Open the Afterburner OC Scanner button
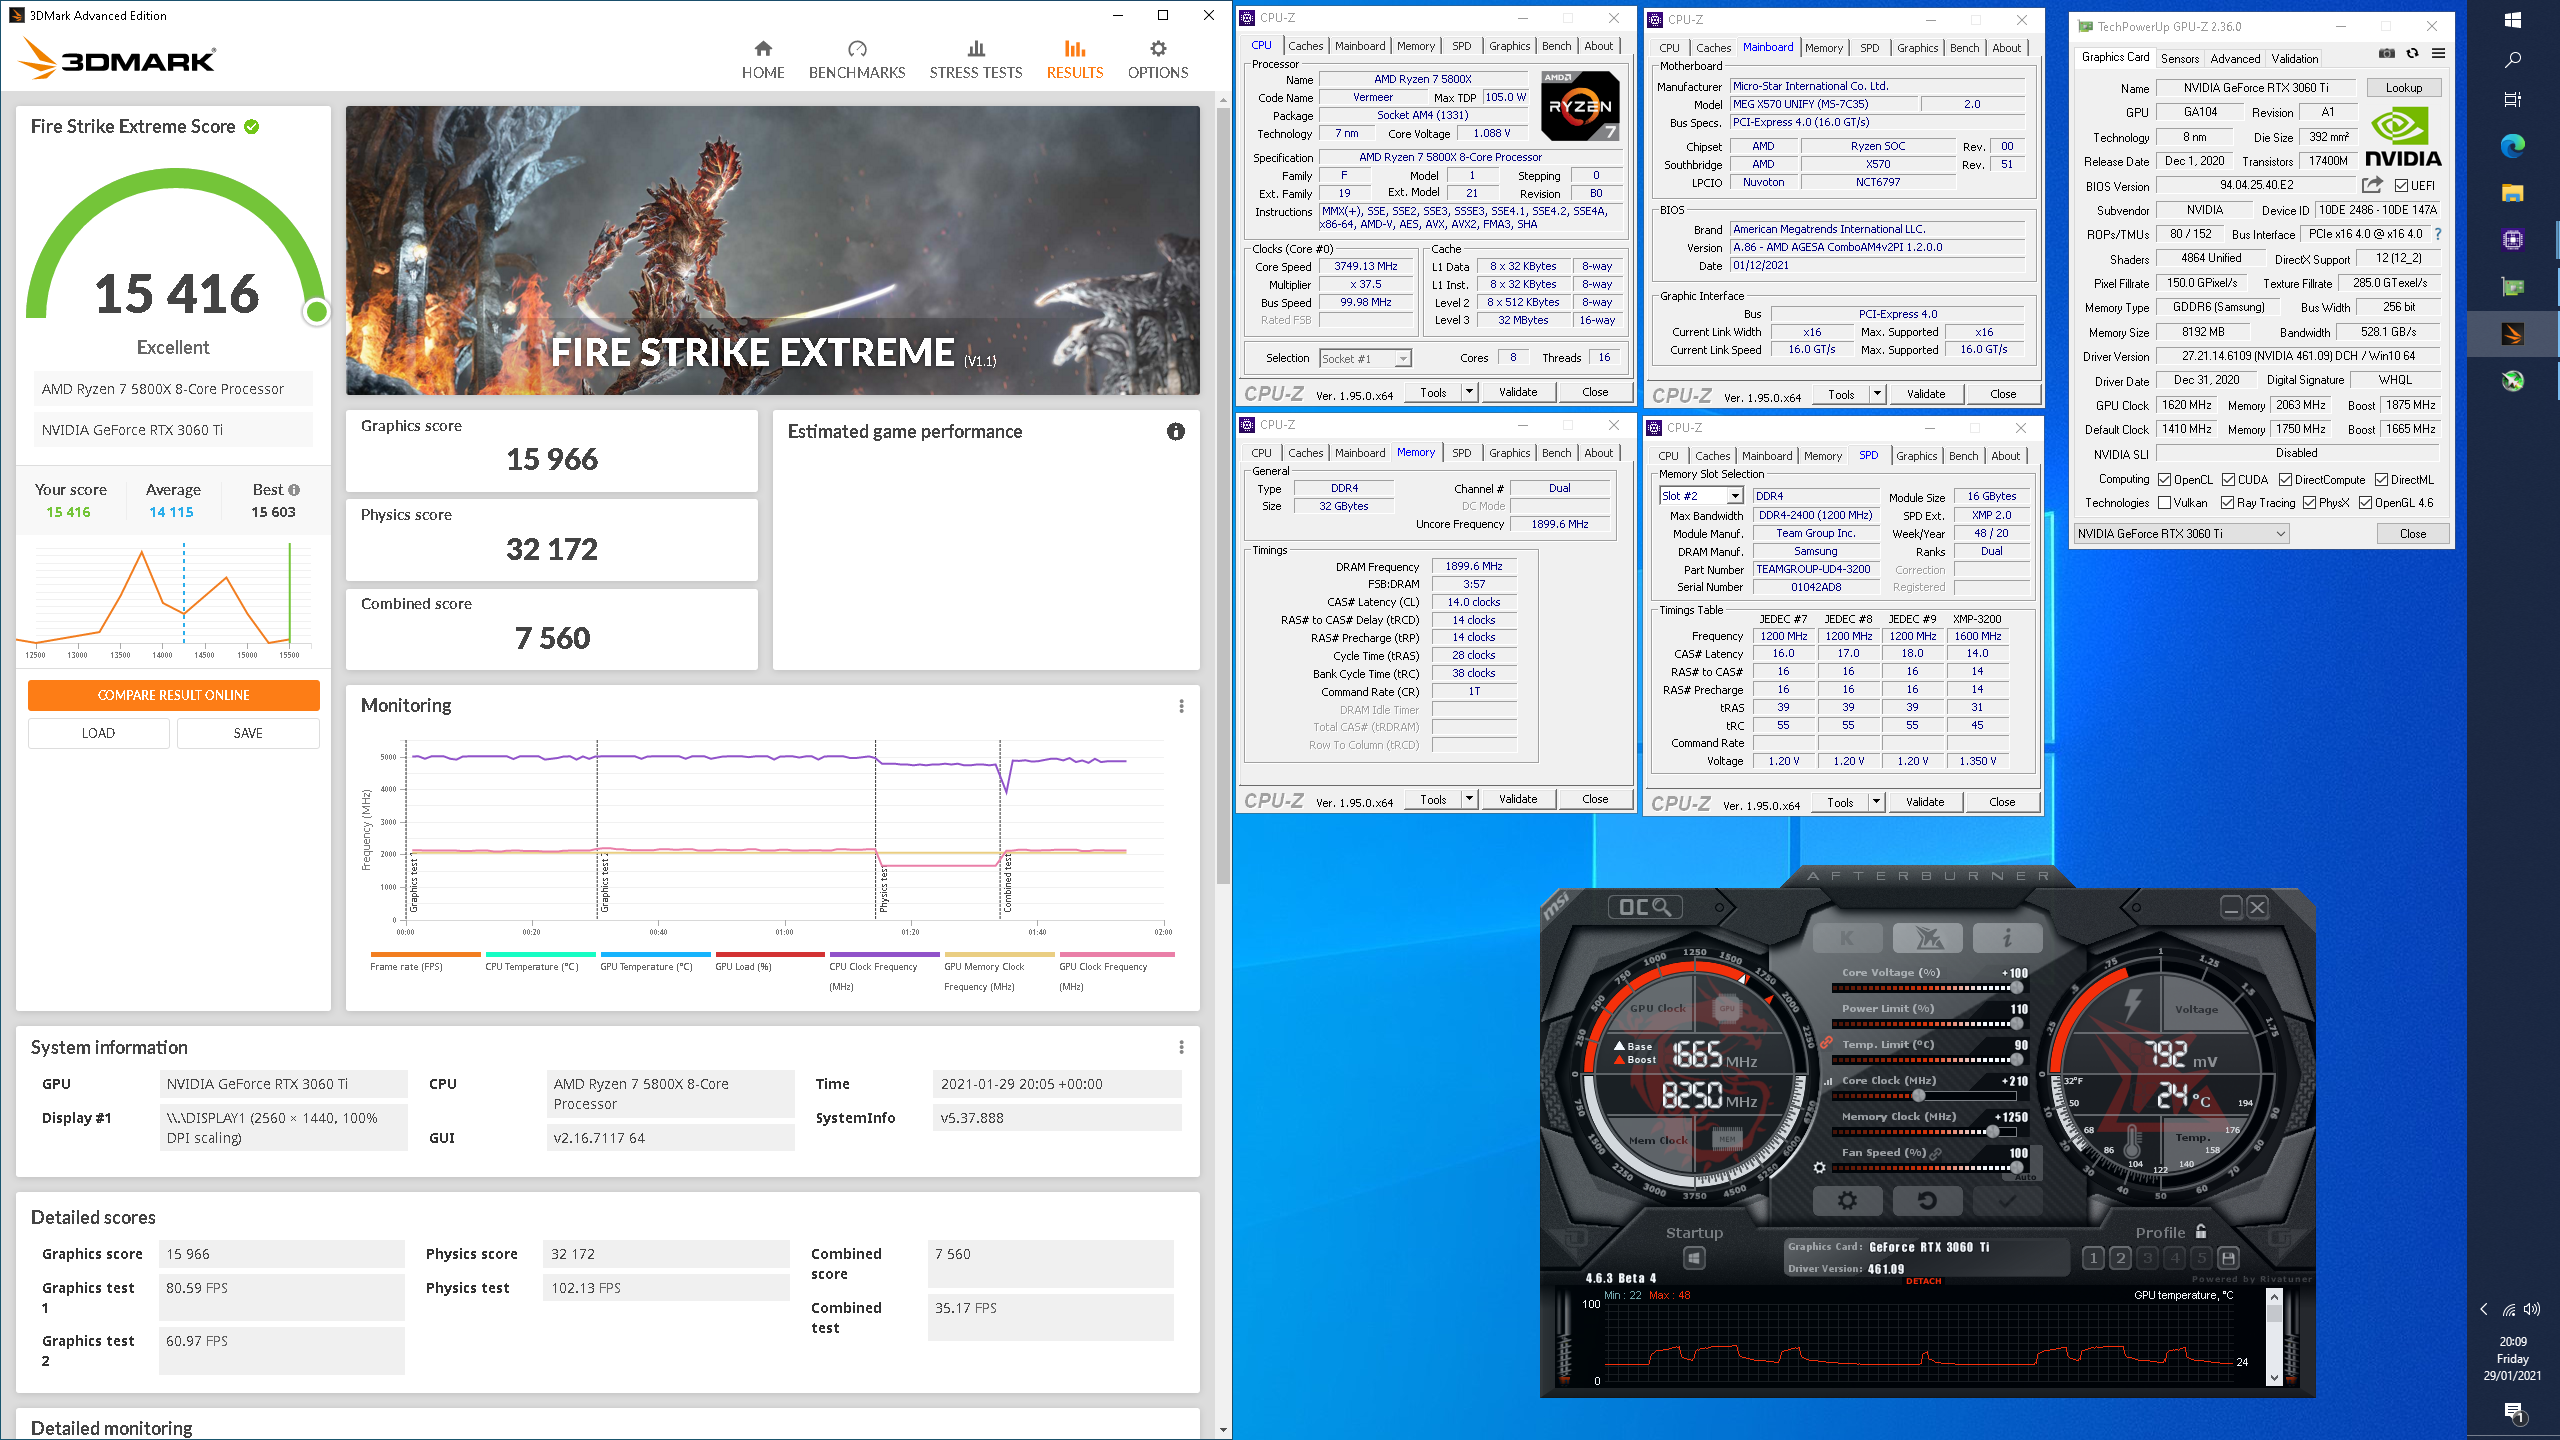Image resolution: width=2560 pixels, height=1440 pixels. point(1645,907)
